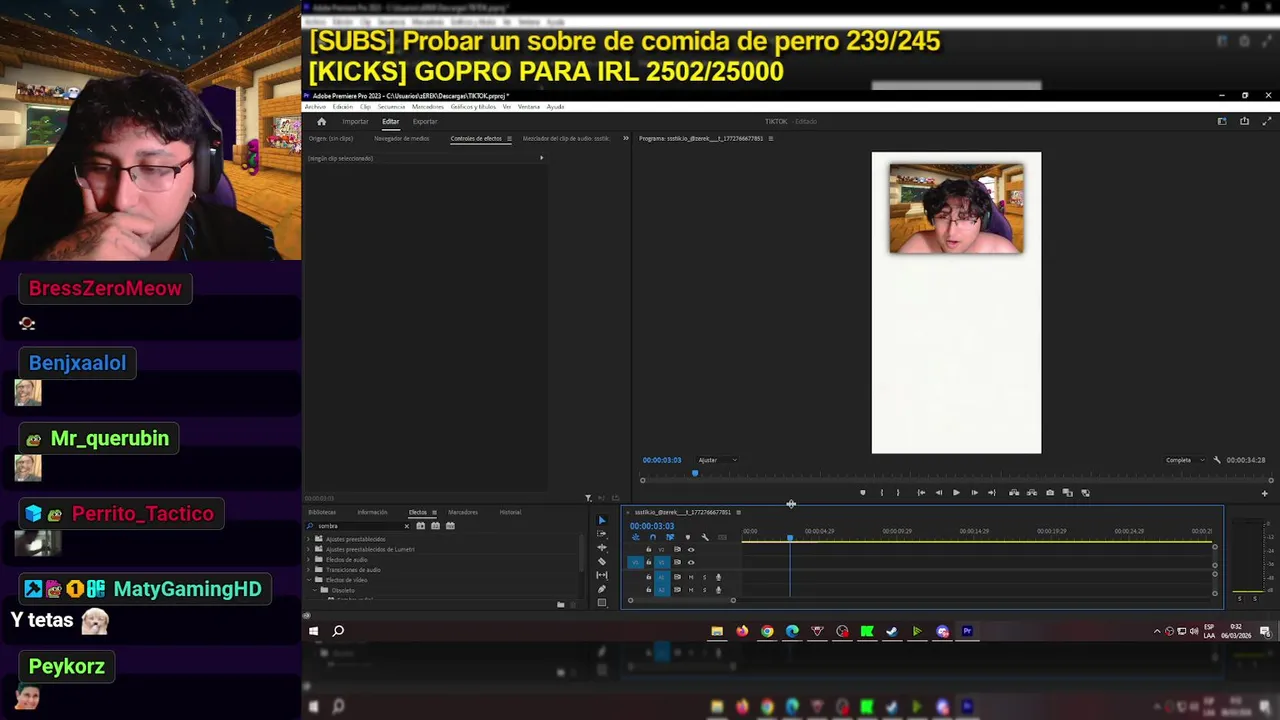Select the Pen tool
1280x720 pixels.
pyautogui.click(x=601, y=589)
